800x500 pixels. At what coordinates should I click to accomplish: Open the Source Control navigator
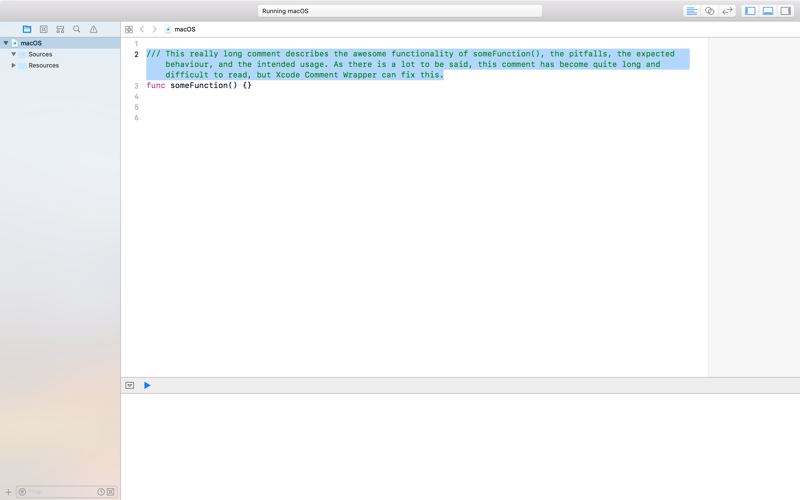43,29
